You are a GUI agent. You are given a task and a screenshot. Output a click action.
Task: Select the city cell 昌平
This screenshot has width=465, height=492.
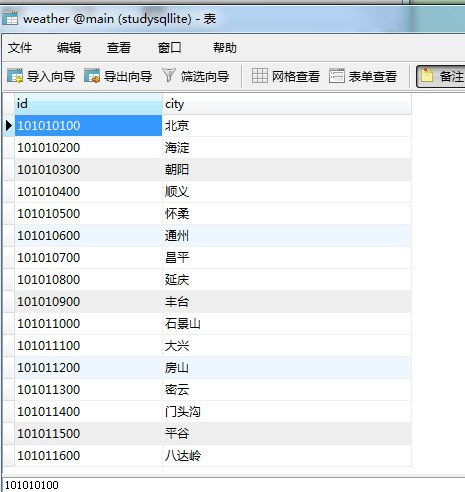tap(287, 258)
